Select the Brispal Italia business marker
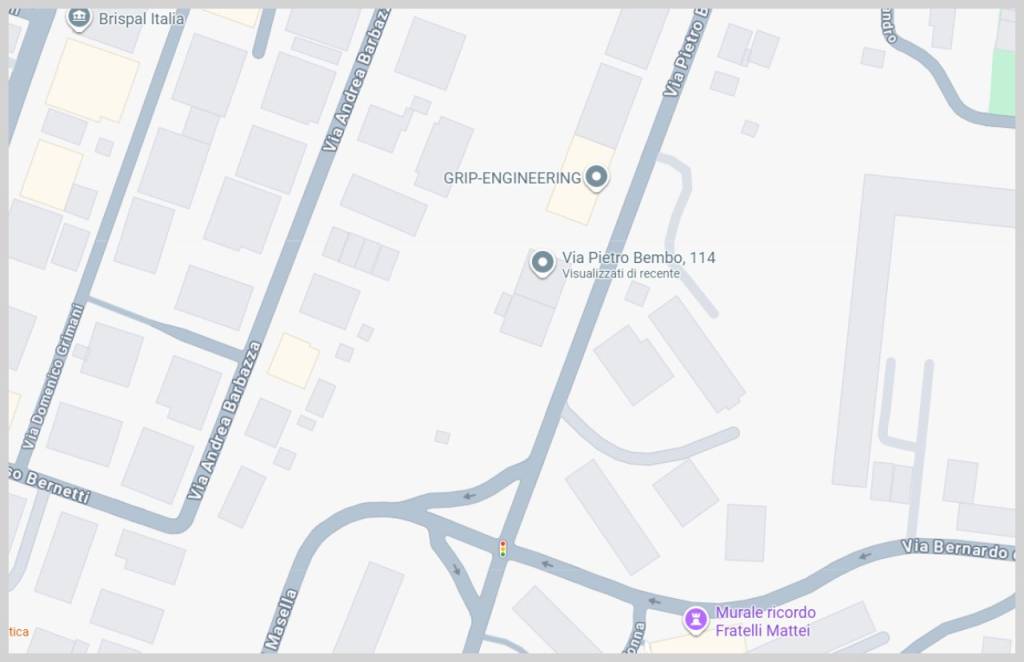 pos(79,18)
